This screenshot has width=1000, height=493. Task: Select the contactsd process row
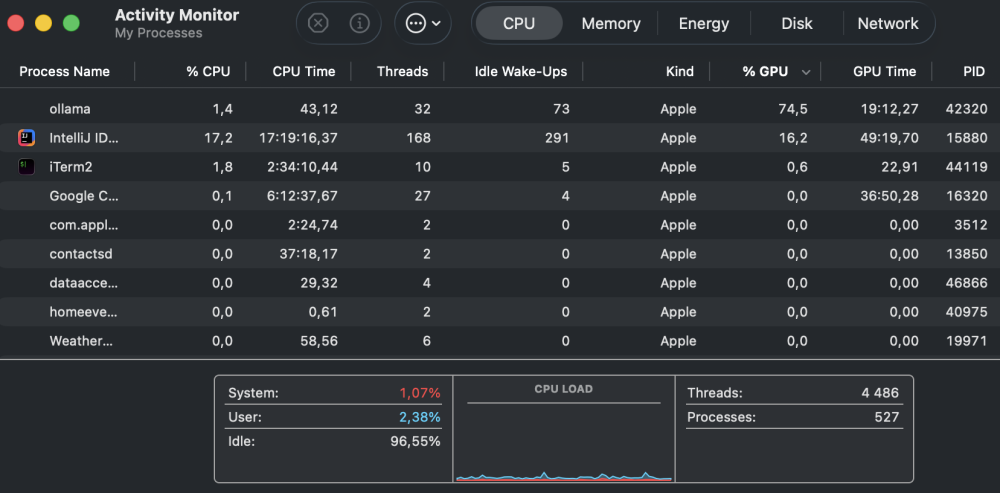500,254
